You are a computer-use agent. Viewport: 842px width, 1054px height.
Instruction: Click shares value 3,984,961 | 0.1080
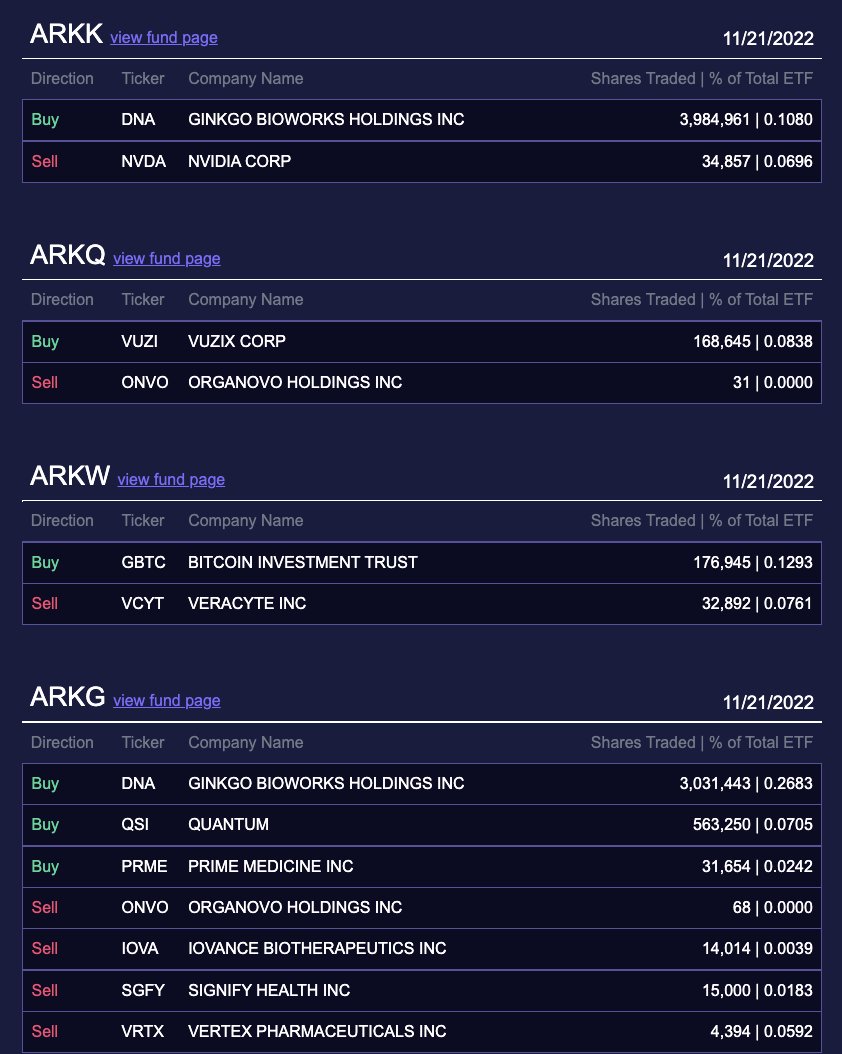[x=746, y=120]
